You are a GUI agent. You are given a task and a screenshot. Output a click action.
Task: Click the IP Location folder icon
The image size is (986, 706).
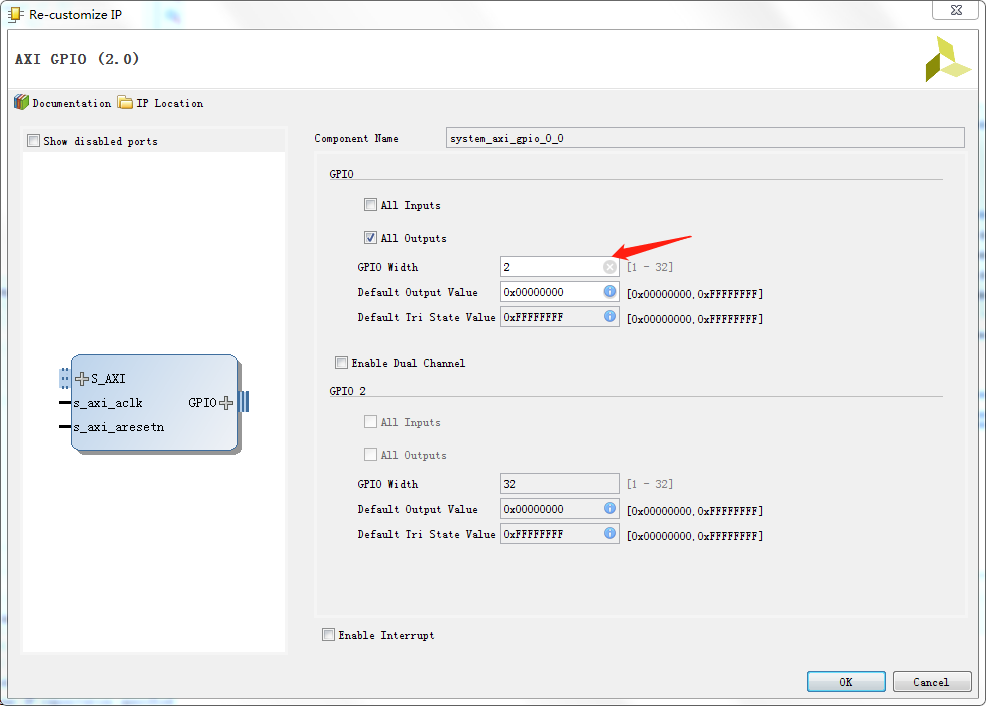click(x=124, y=102)
